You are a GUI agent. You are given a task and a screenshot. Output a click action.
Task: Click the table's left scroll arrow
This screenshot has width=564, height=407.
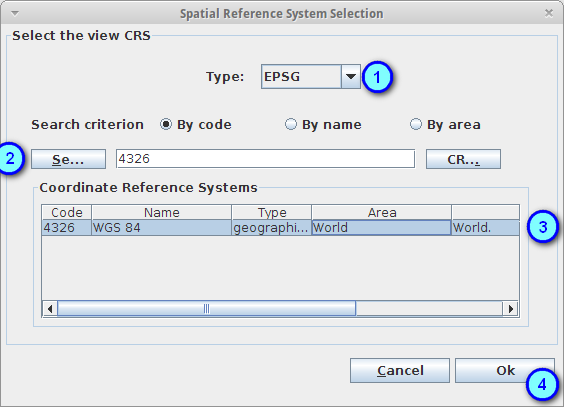(50, 308)
